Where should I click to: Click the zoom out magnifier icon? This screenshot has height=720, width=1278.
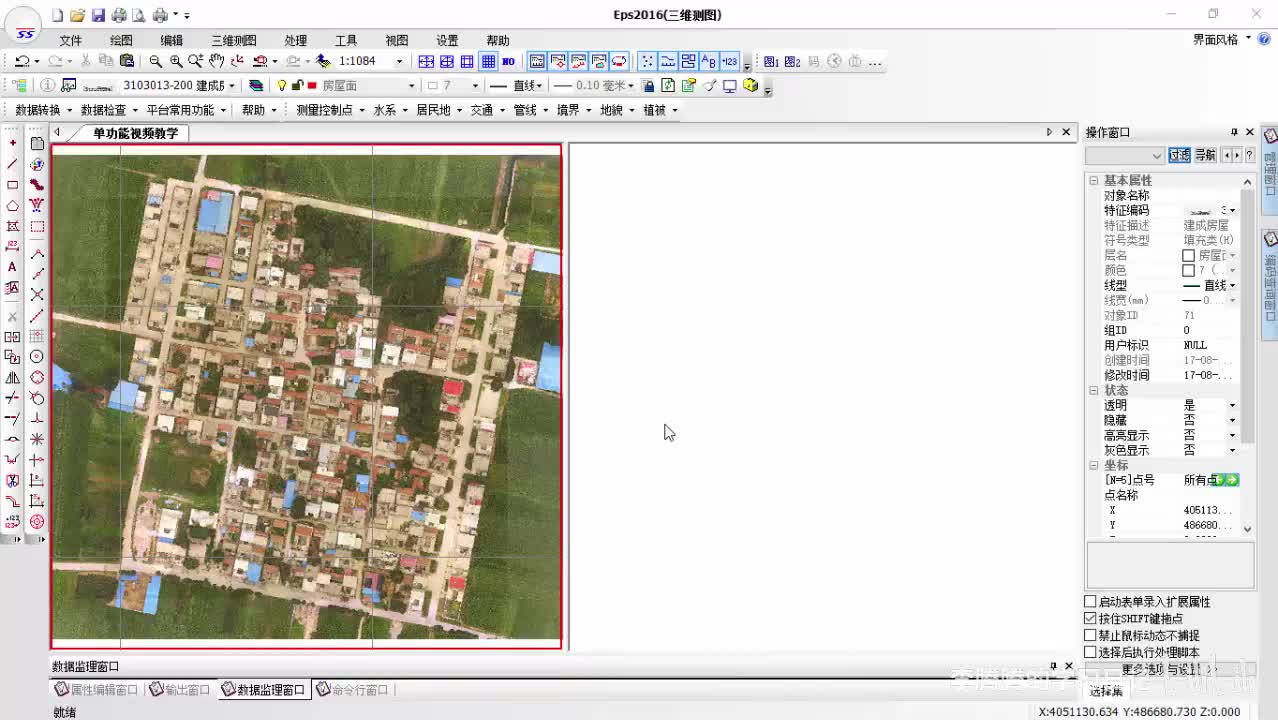point(155,62)
